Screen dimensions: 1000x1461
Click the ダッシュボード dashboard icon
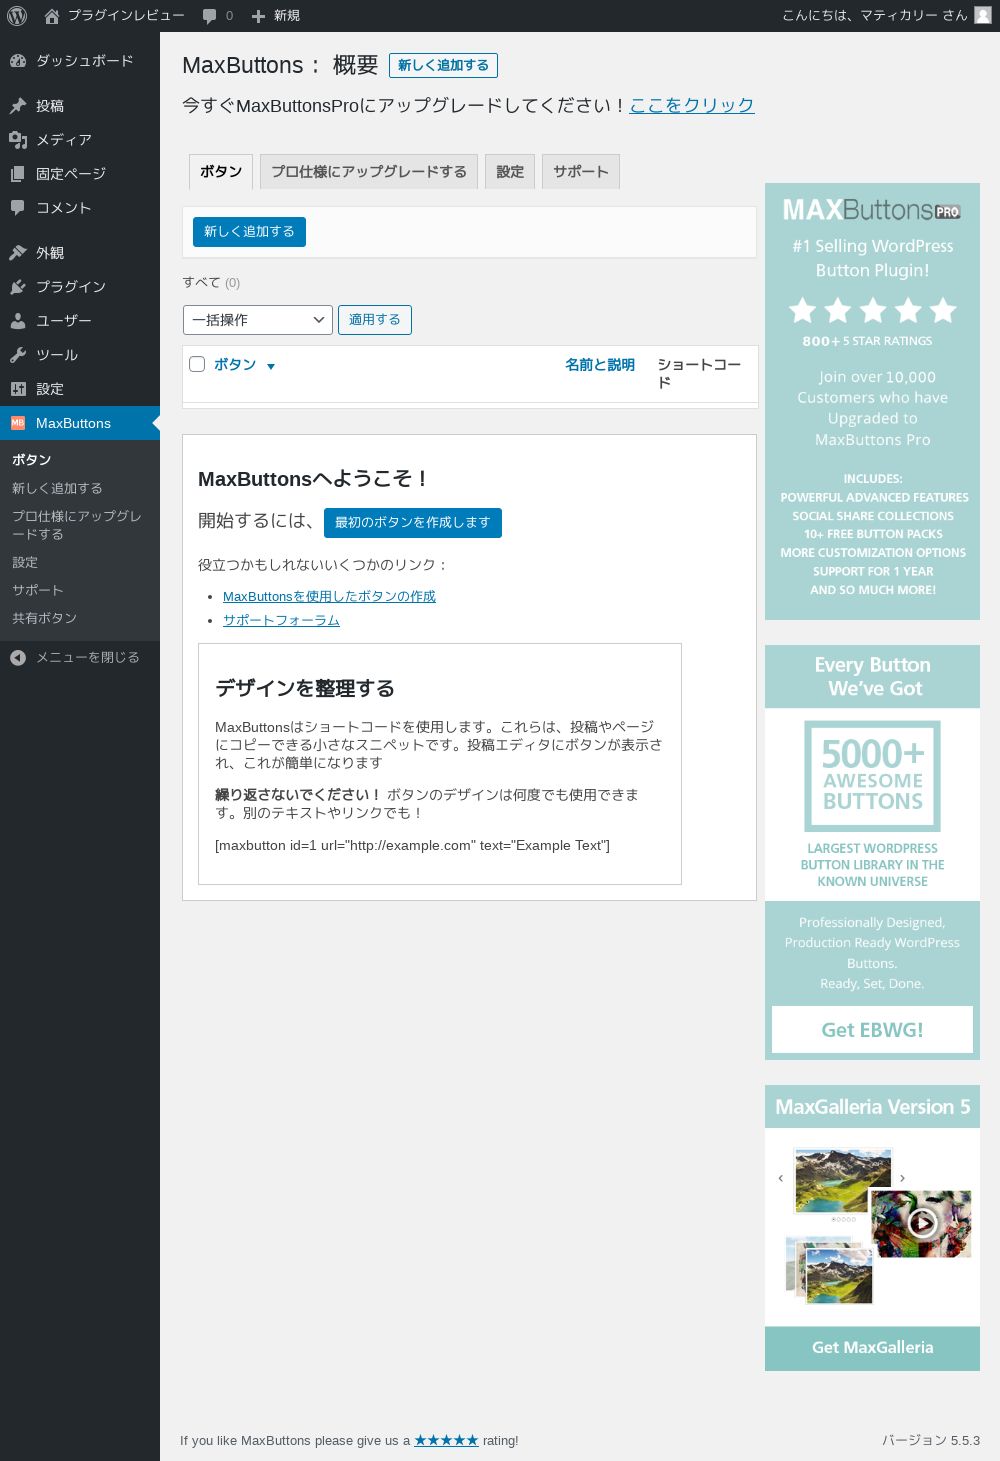tap(18, 61)
